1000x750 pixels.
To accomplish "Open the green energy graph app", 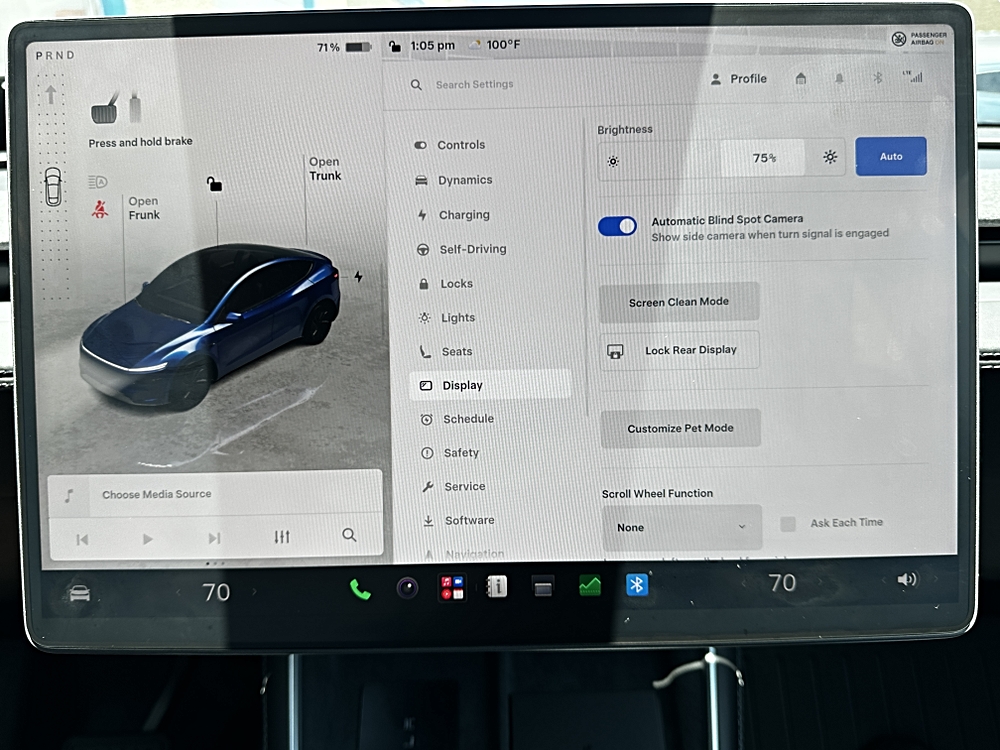I will click(590, 585).
